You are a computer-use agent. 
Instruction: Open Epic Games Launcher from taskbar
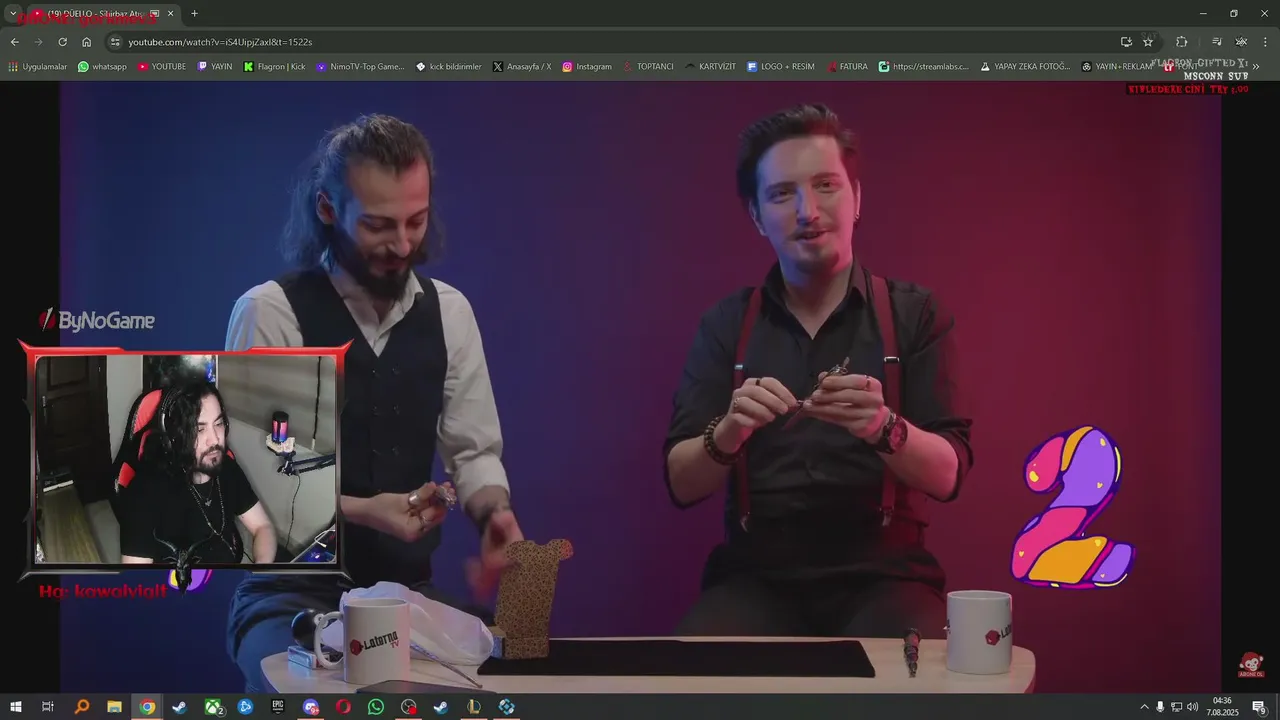click(x=278, y=707)
